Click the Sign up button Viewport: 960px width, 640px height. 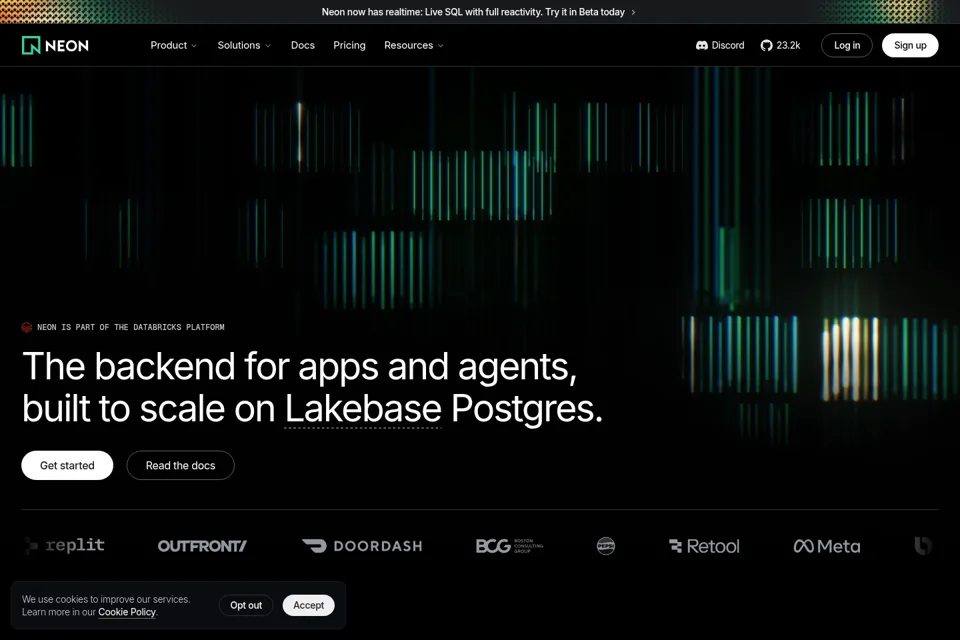coord(910,45)
